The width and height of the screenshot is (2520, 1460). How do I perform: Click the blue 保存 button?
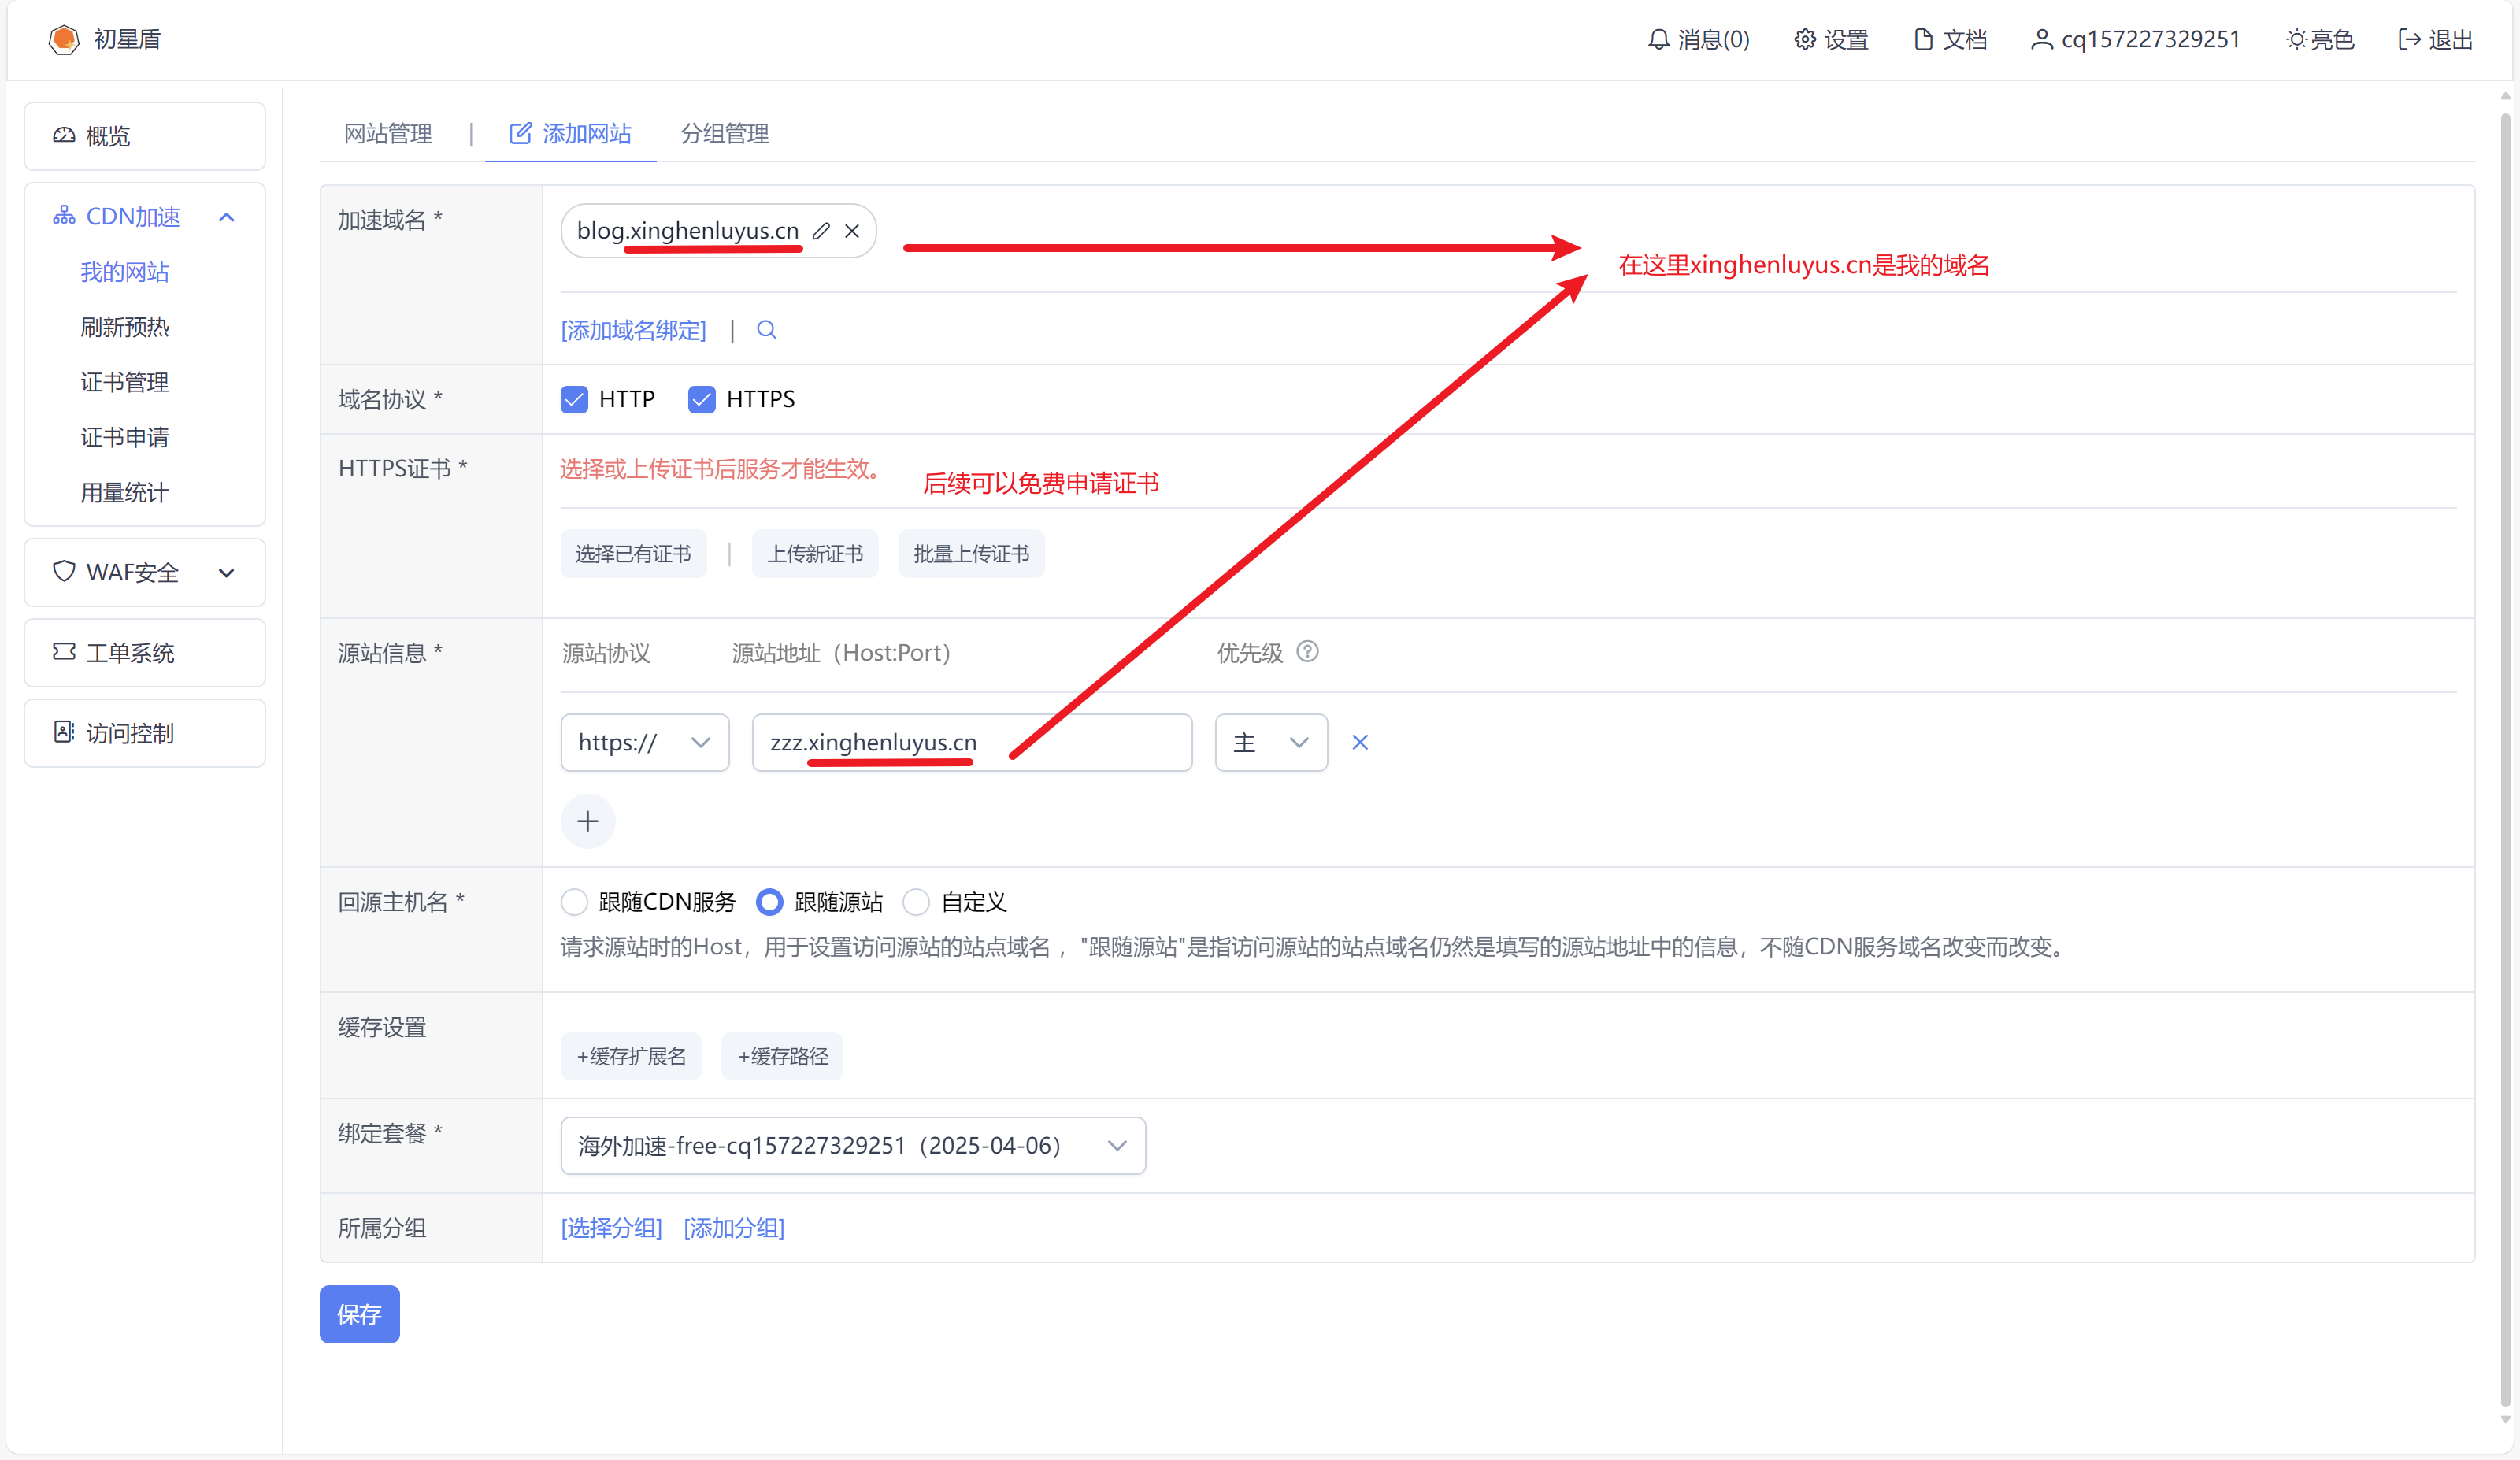coord(359,1314)
